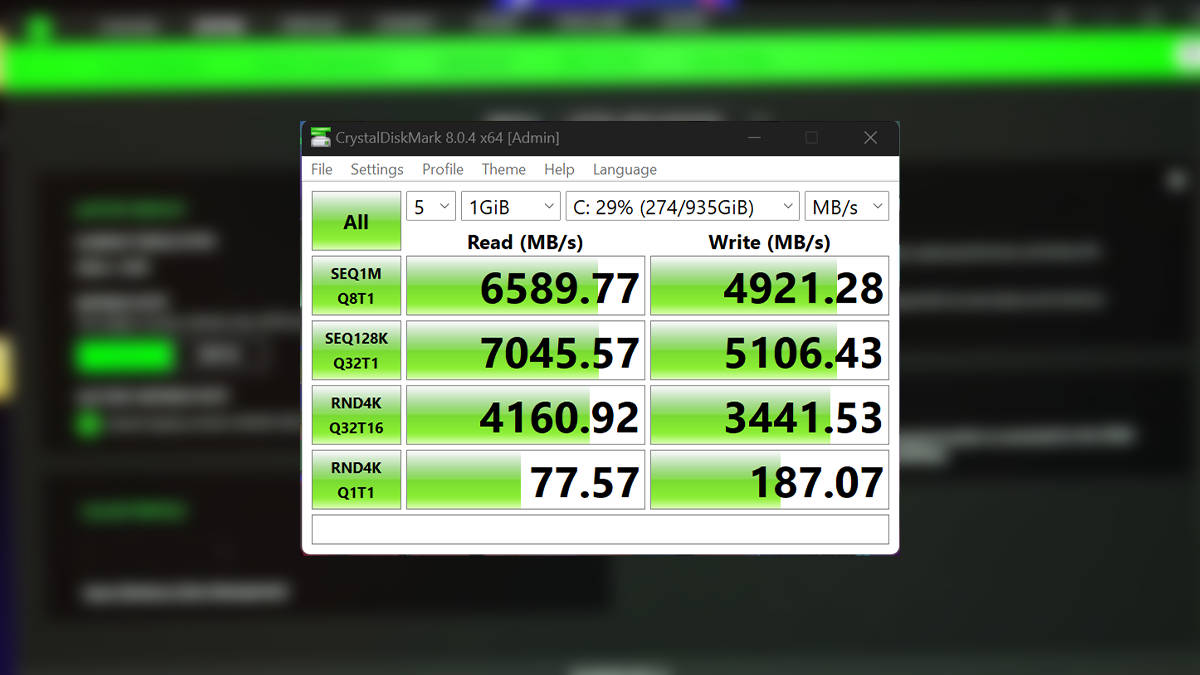Open the C: drive selection dropdown
Image resolution: width=1200 pixels, height=675 pixels.
pyautogui.click(x=682, y=207)
